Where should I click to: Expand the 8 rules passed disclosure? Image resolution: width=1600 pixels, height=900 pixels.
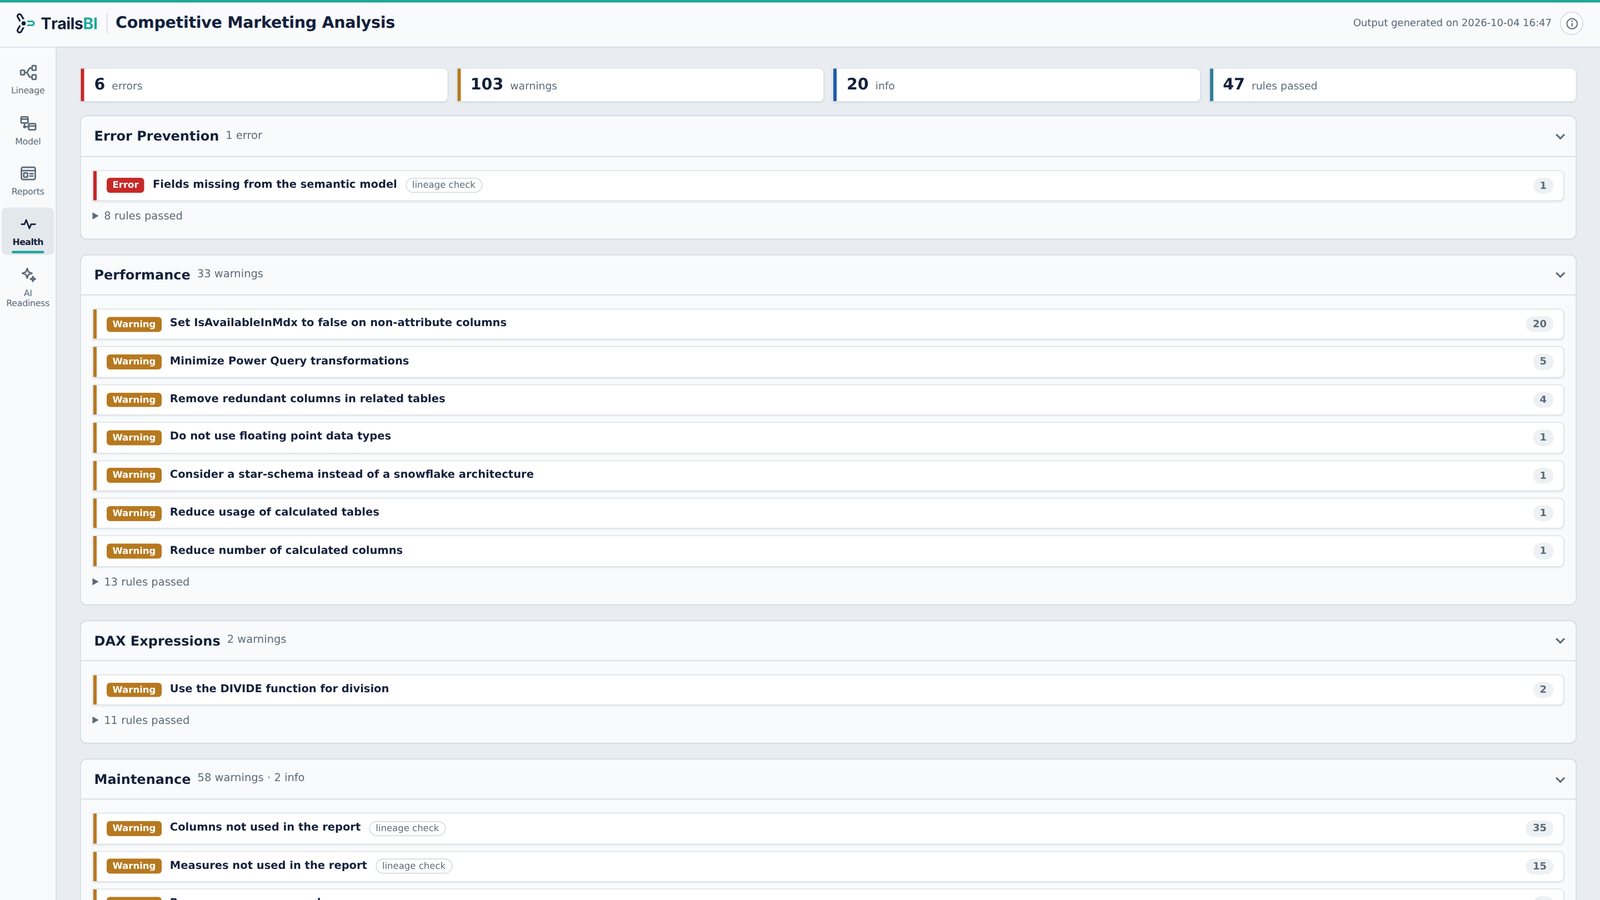click(138, 216)
